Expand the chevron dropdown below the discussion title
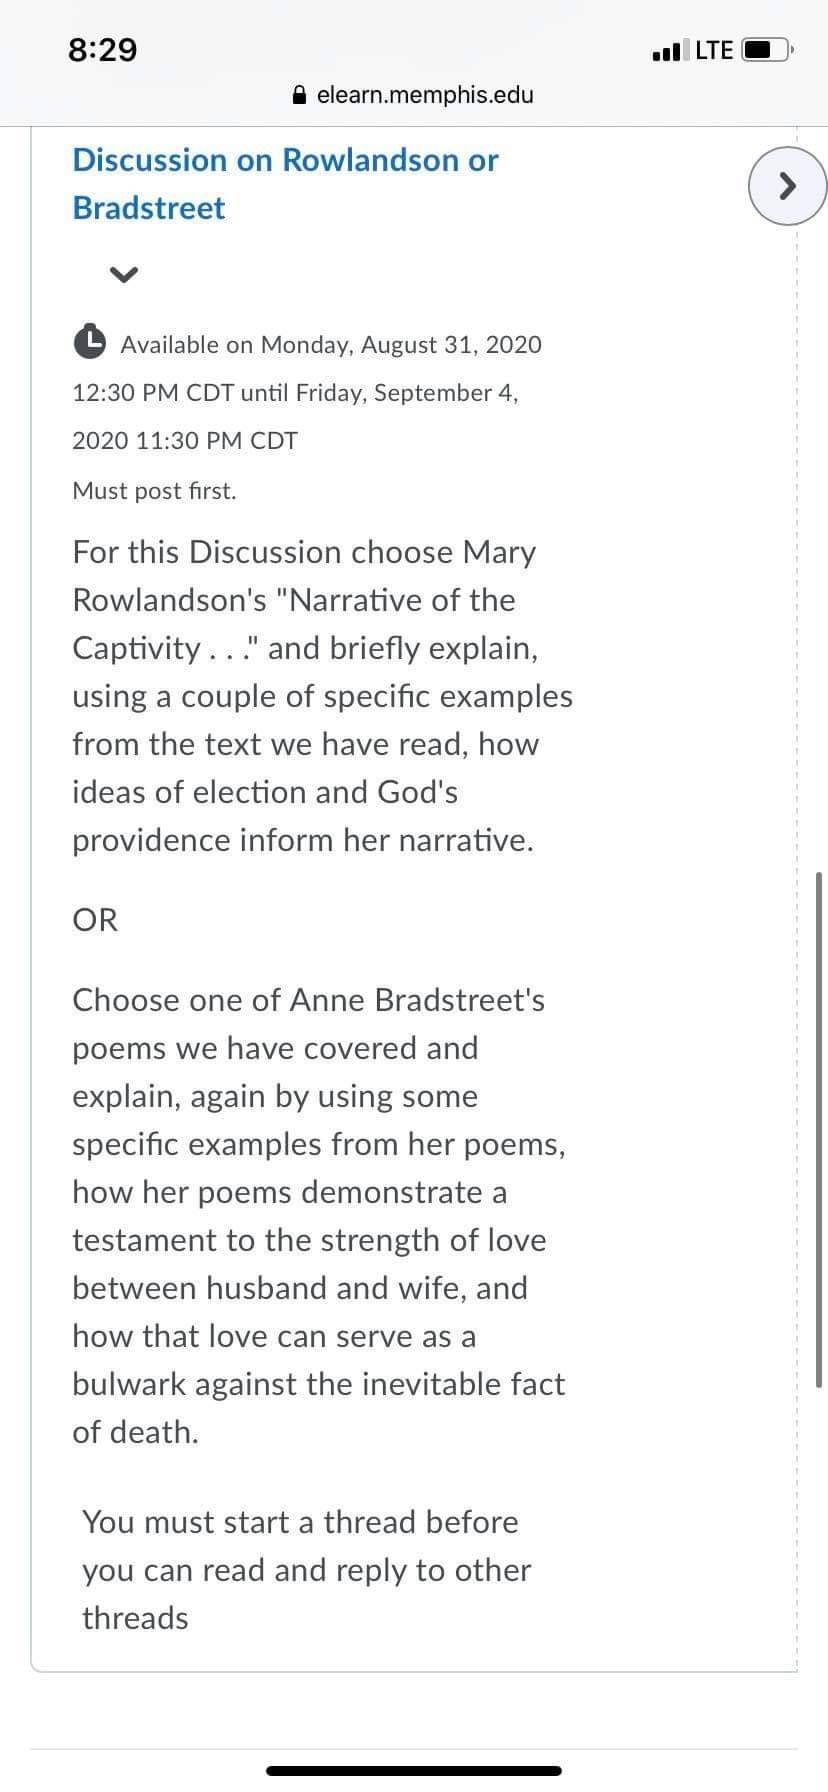The height and width of the screenshot is (1792, 828). (x=123, y=274)
